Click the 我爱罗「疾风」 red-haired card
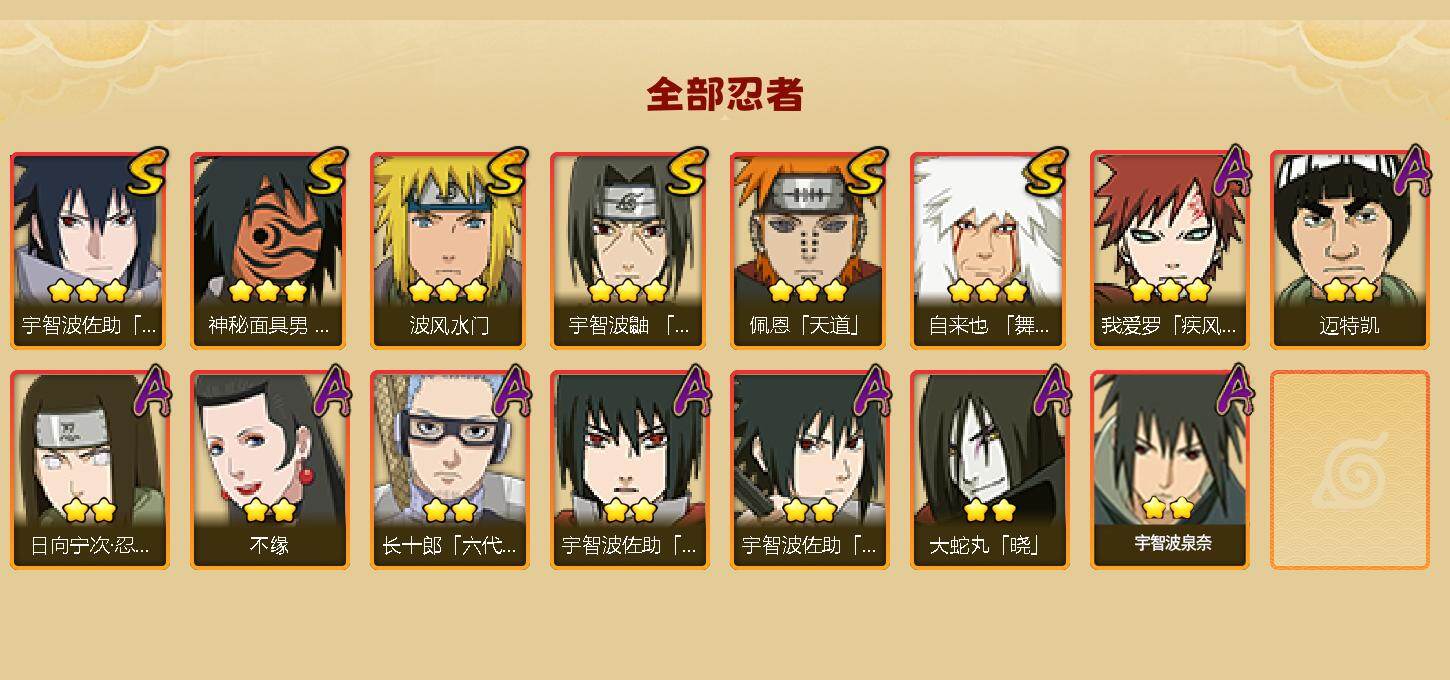 1170,250
